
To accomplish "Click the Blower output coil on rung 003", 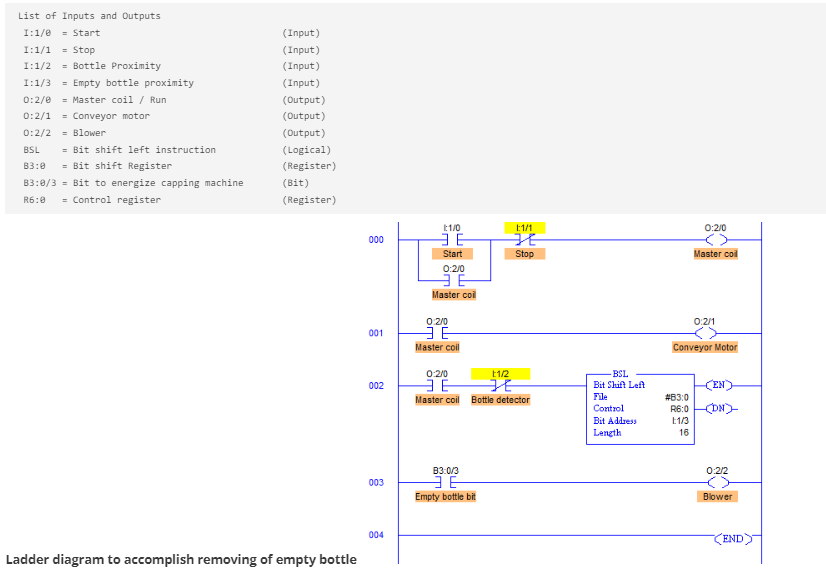I will 717,480.
